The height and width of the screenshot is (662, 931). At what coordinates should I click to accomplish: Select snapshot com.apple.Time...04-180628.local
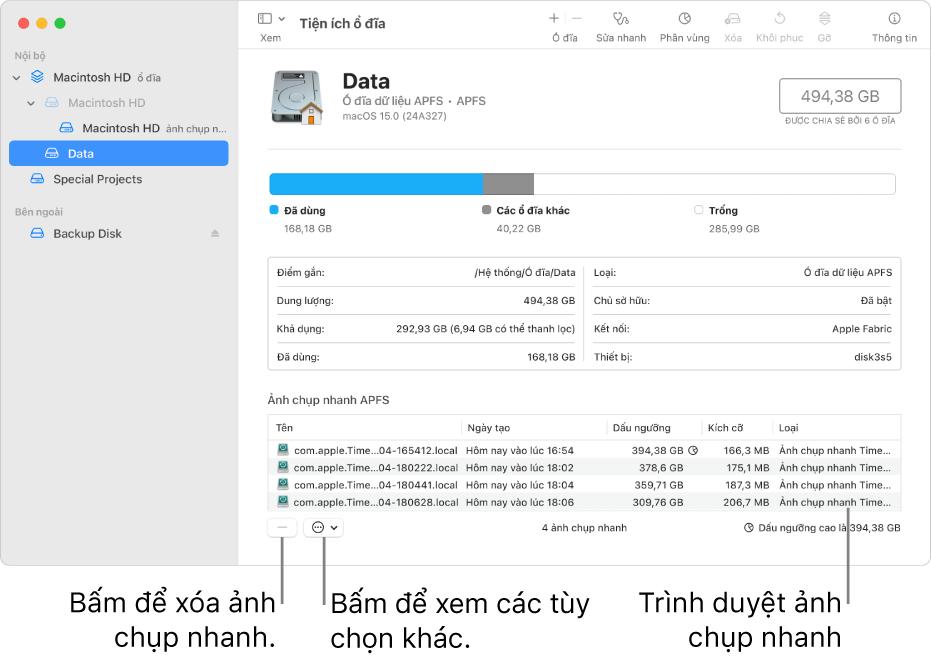(584, 502)
